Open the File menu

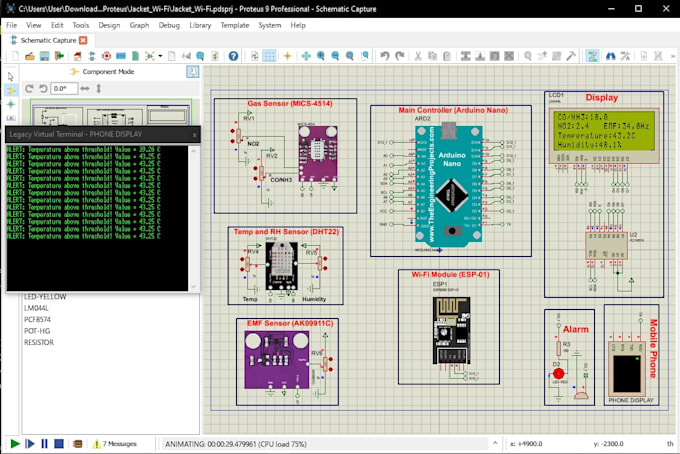pyautogui.click(x=12, y=25)
